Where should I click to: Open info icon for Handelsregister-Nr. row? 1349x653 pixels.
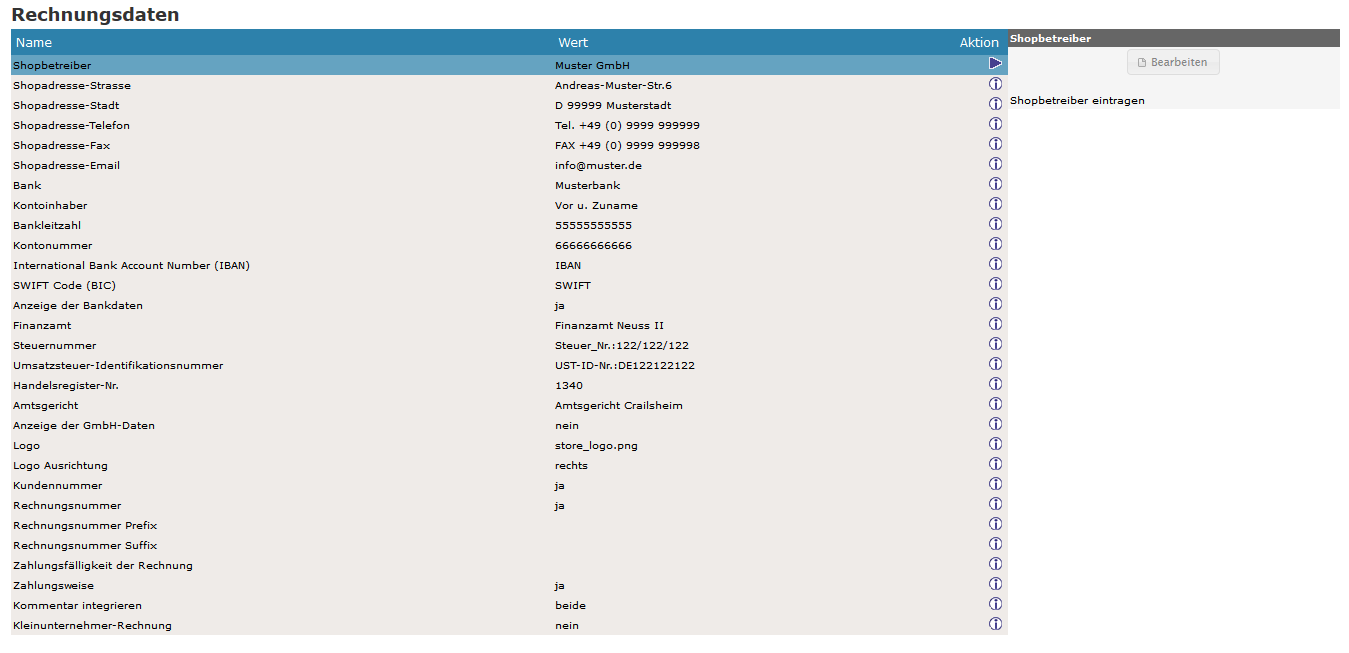click(995, 384)
